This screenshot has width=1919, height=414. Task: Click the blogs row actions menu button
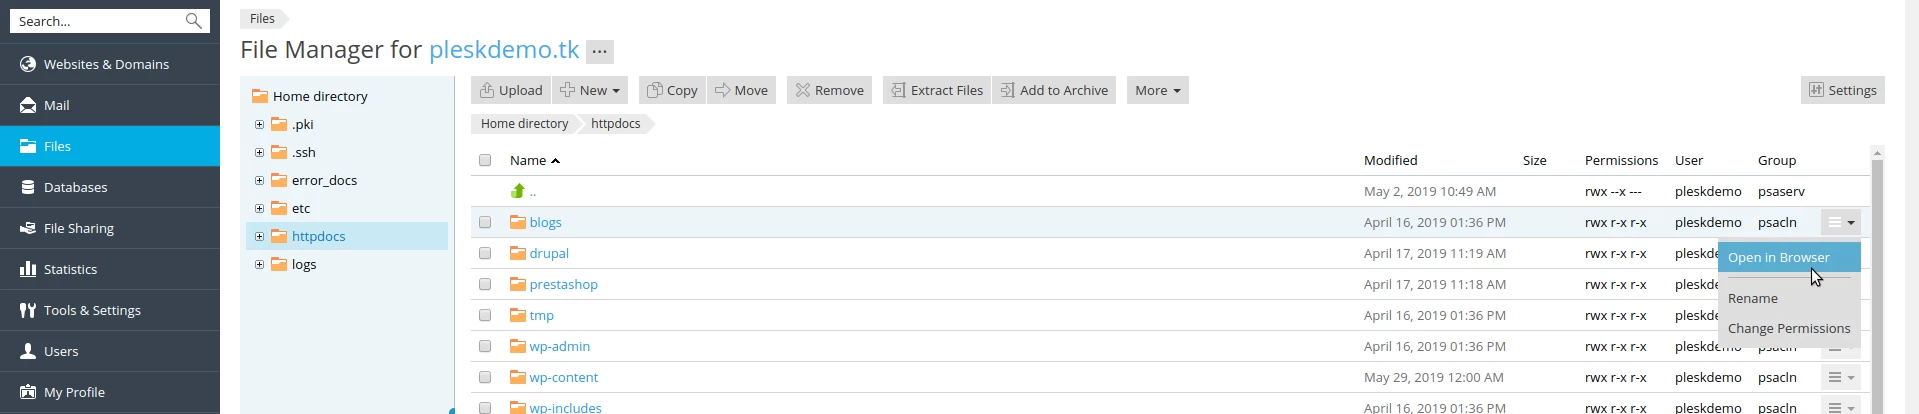coord(1841,222)
